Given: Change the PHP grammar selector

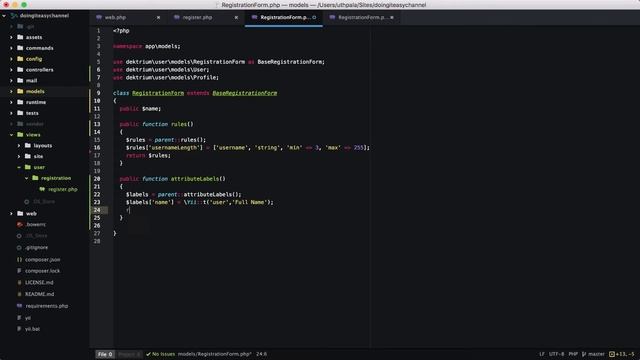Looking at the screenshot, I should [x=573, y=354].
